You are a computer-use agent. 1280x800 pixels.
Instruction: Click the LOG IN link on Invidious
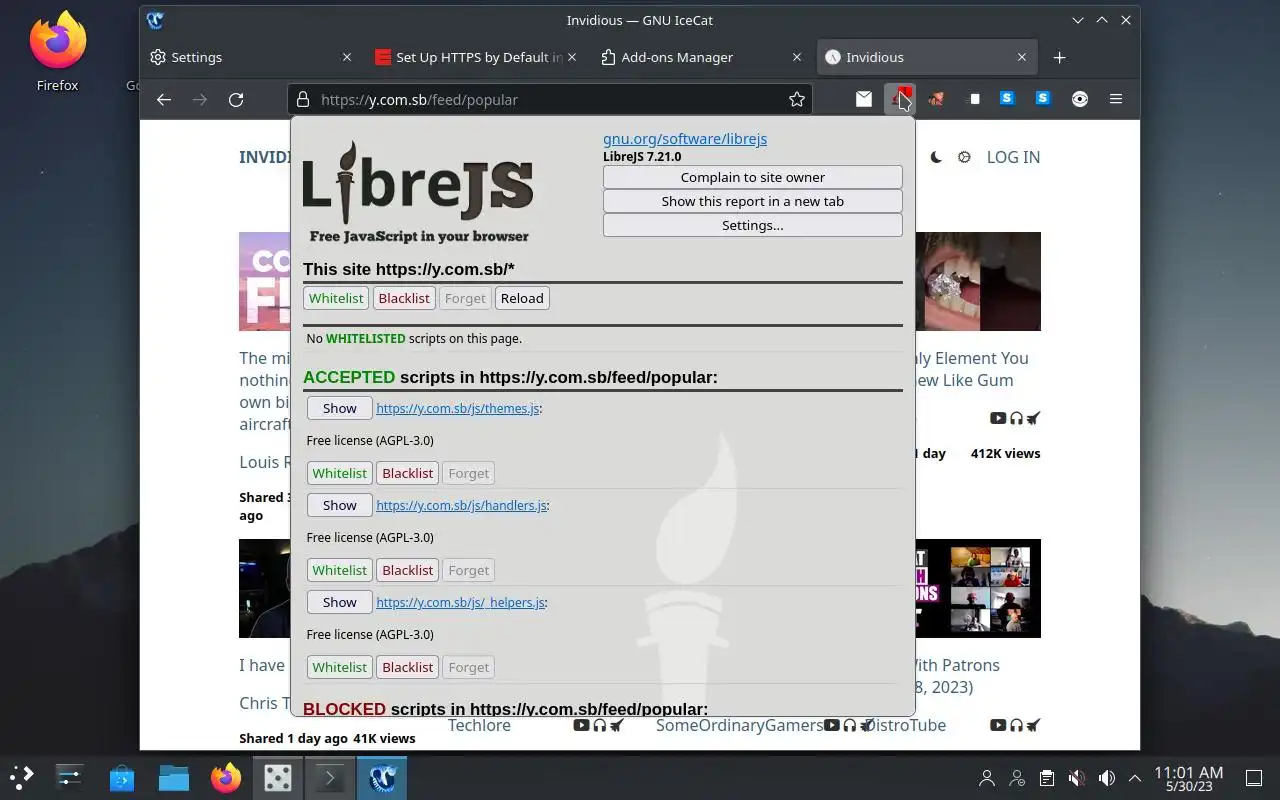1013,157
